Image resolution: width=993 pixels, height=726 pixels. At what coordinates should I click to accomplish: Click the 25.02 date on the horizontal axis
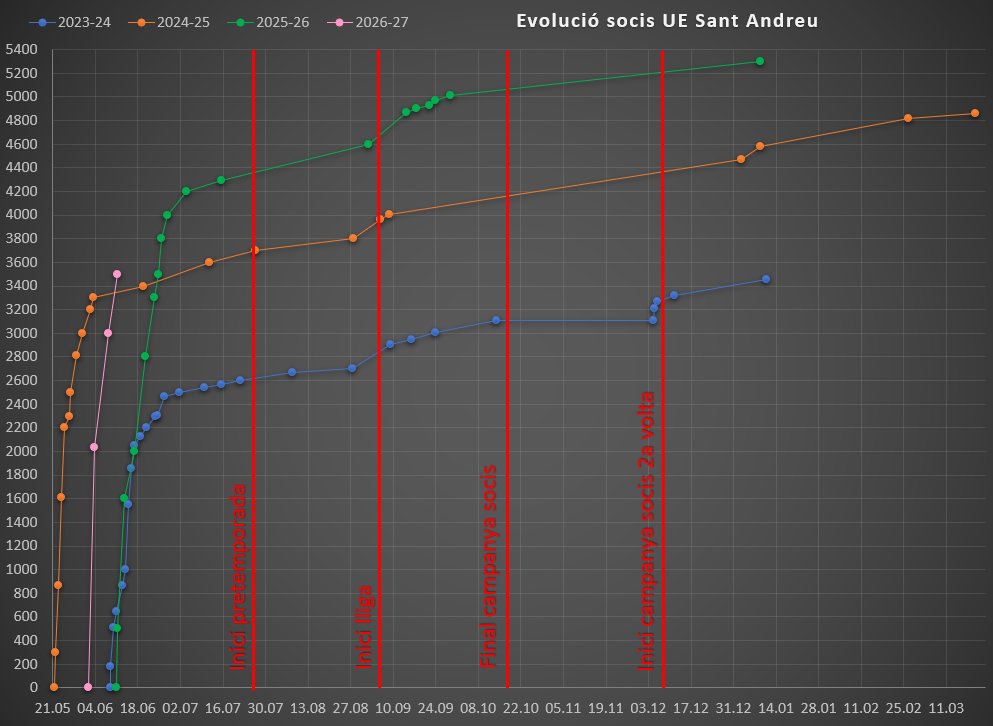coord(904,708)
